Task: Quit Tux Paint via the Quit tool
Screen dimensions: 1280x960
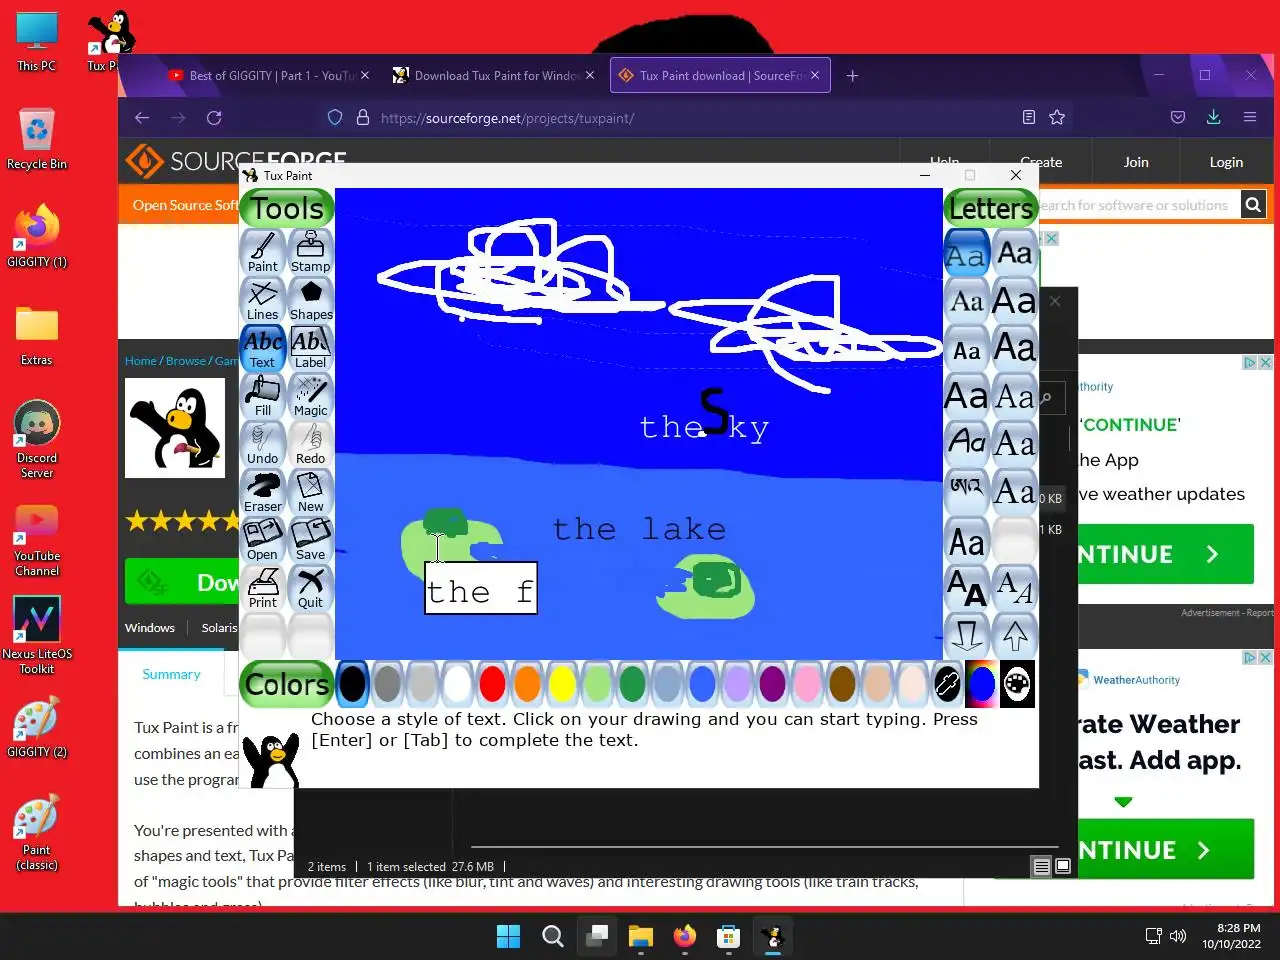Action: 311,588
